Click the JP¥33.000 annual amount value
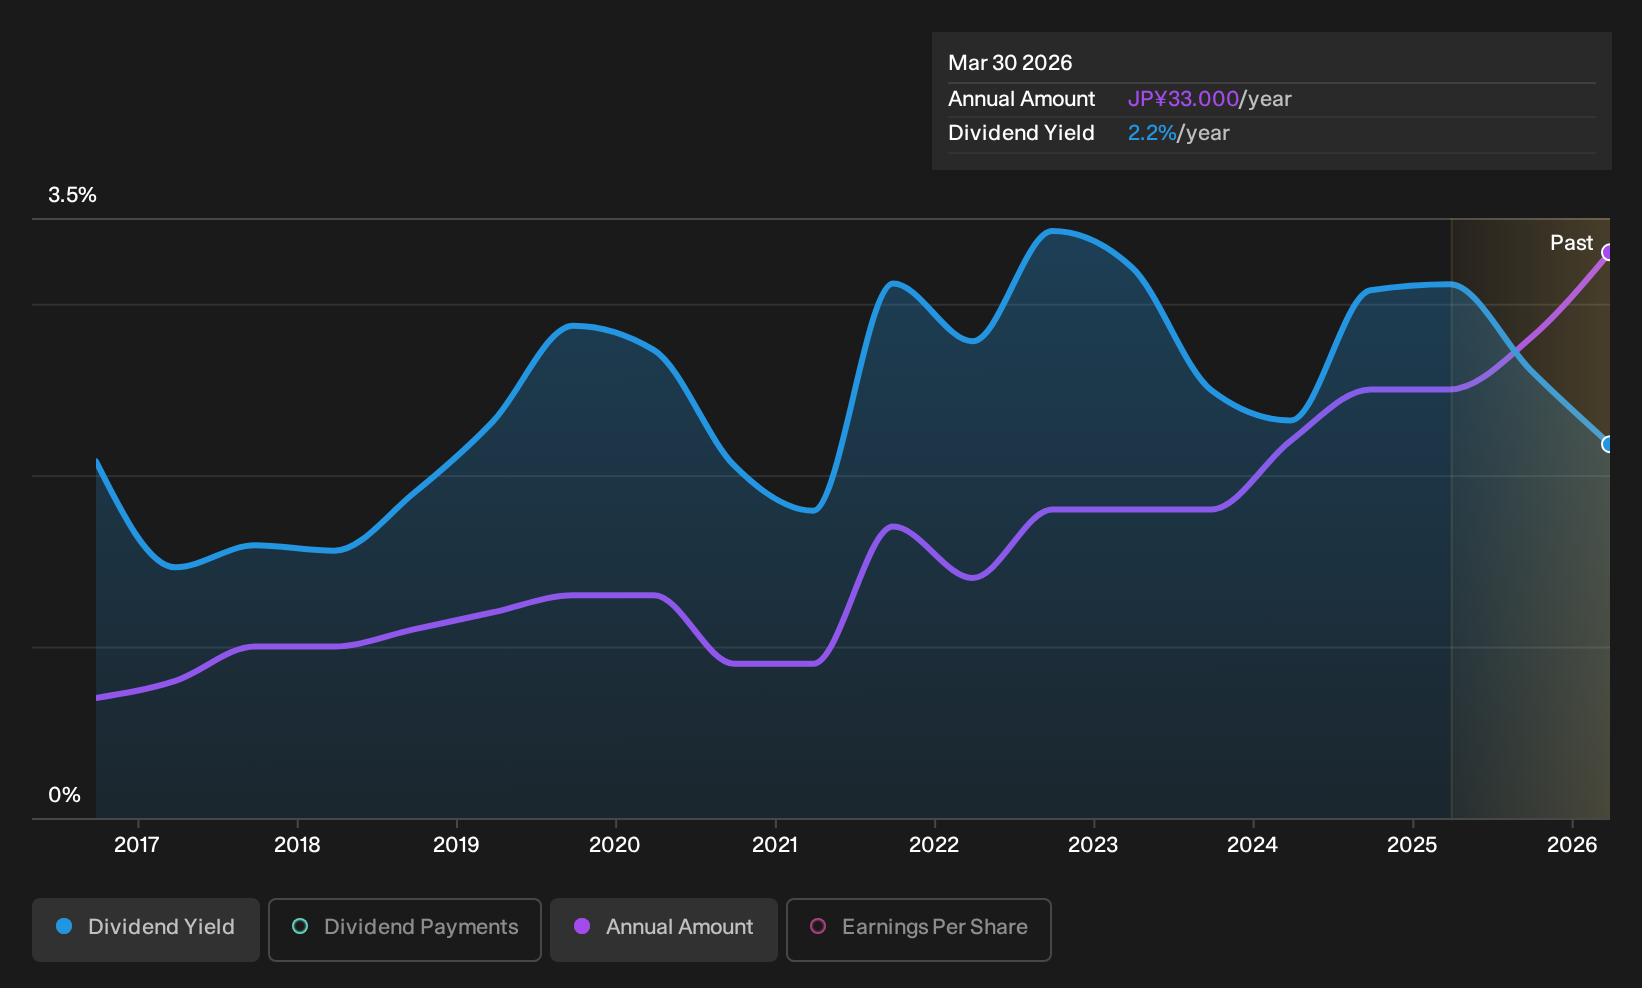The image size is (1642, 988). click(x=1183, y=99)
